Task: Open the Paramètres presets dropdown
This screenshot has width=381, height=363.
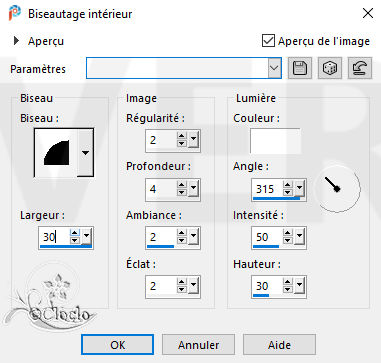Action: pos(274,68)
